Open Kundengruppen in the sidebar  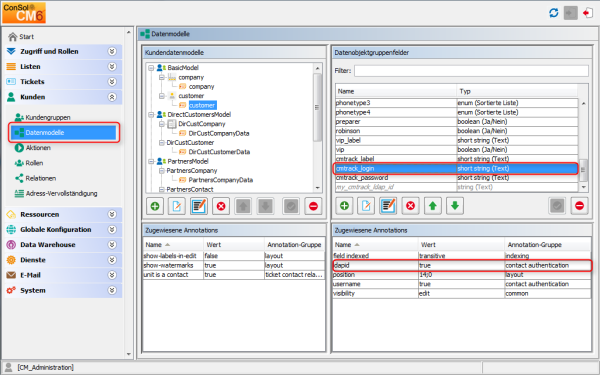point(42,117)
